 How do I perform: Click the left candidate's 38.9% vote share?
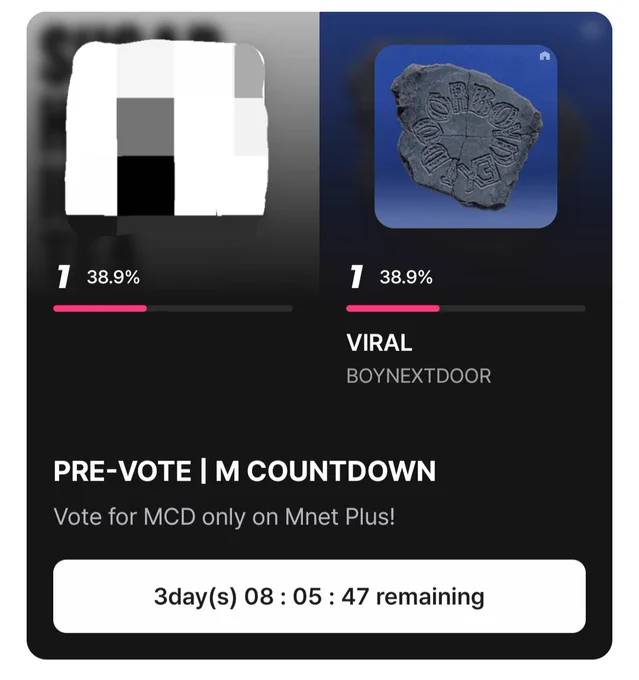coord(113,277)
